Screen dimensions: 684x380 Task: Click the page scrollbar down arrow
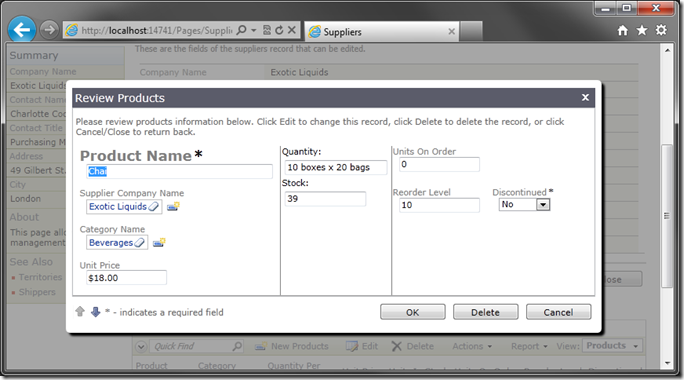(x=667, y=363)
